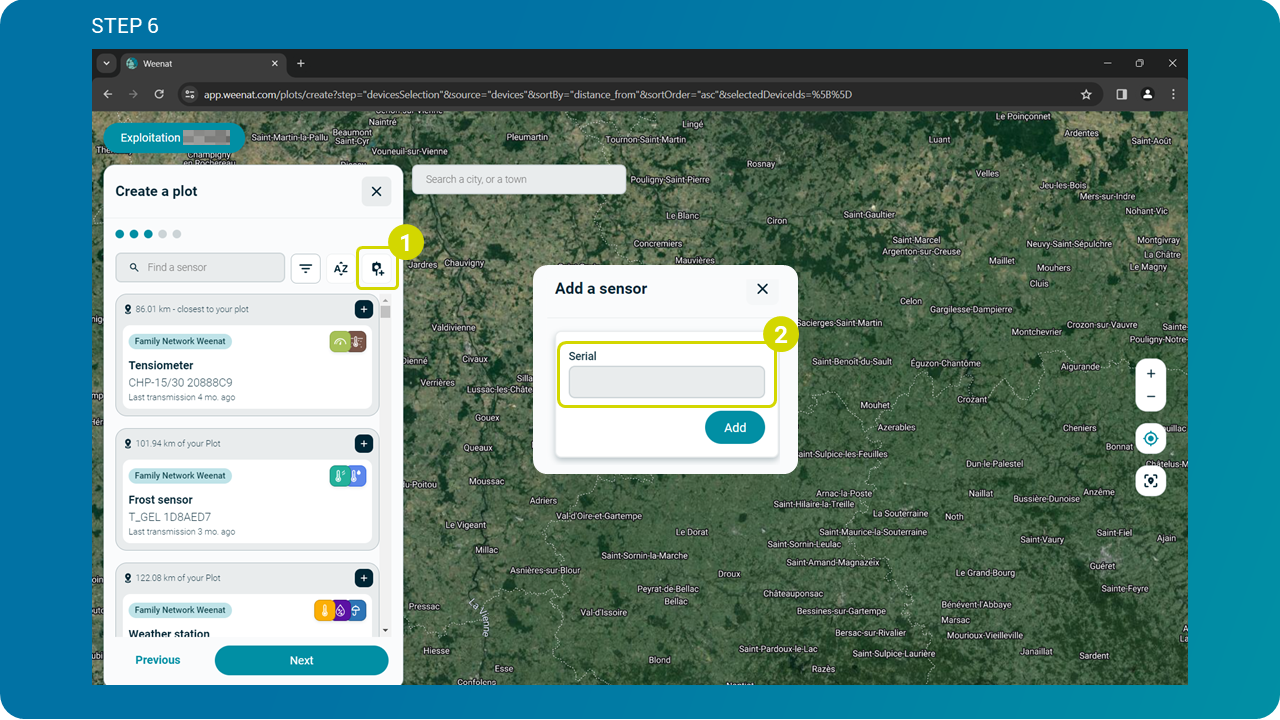The height and width of the screenshot is (720, 1280).
Task: Click the Search a city or town field
Action: [x=519, y=179]
